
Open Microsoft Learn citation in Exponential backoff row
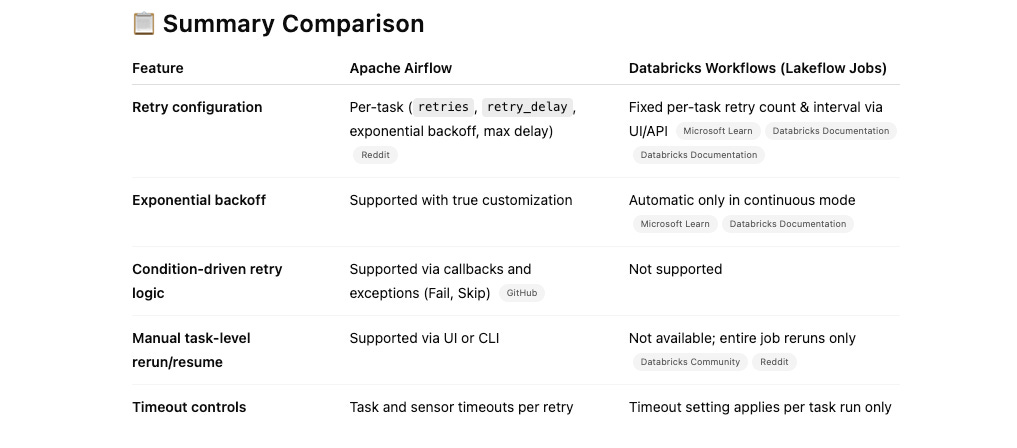click(x=675, y=224)
